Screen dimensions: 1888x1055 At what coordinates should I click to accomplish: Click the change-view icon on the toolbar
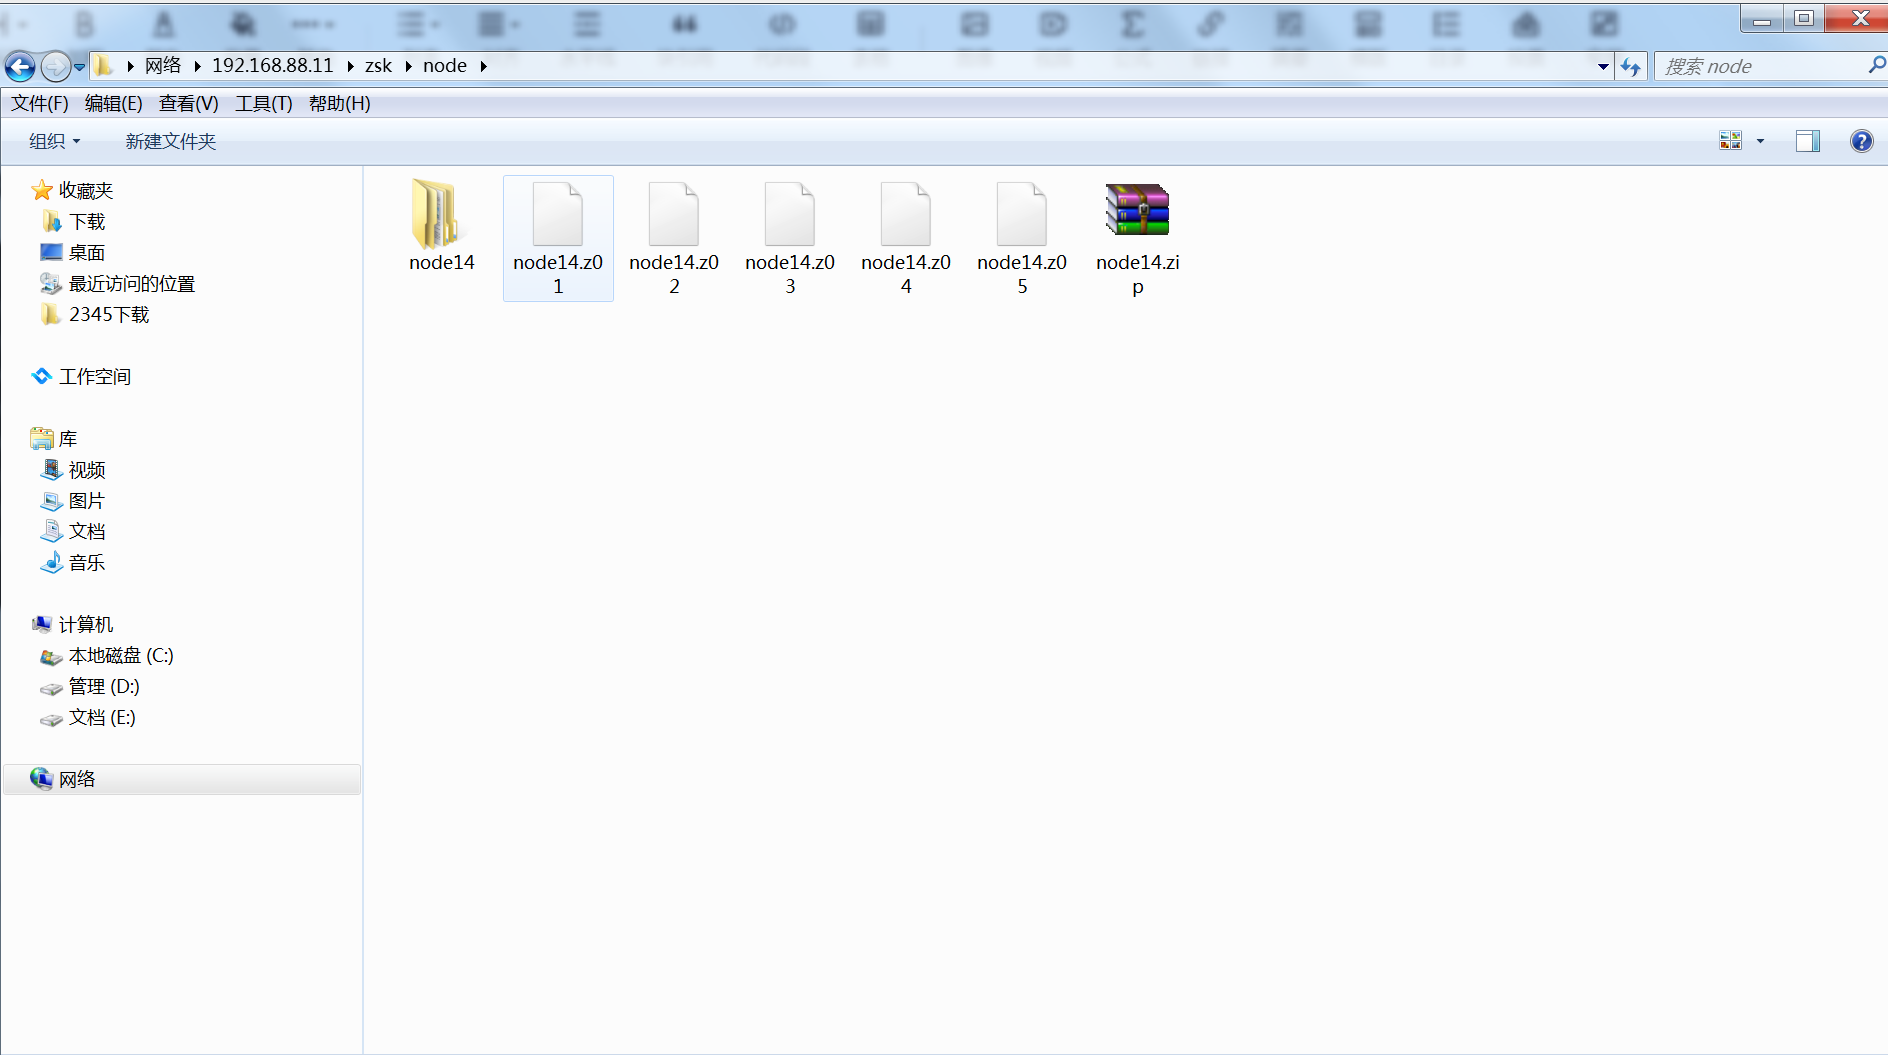tap(1731, 140)
